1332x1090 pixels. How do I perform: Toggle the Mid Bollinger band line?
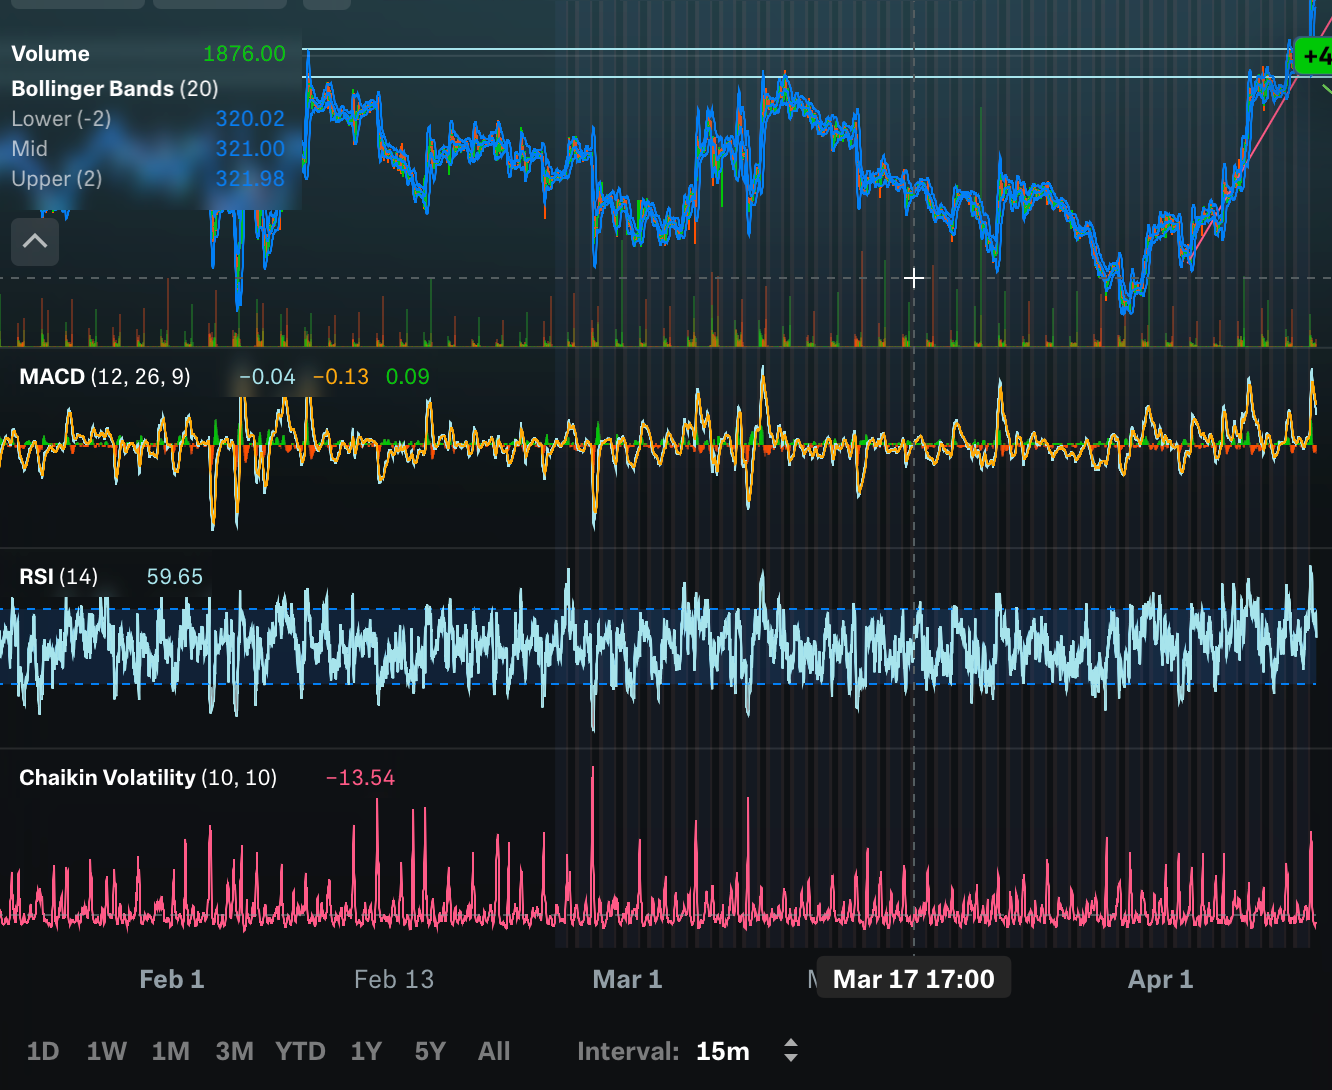pyautogui.click(x=29, y=148)
